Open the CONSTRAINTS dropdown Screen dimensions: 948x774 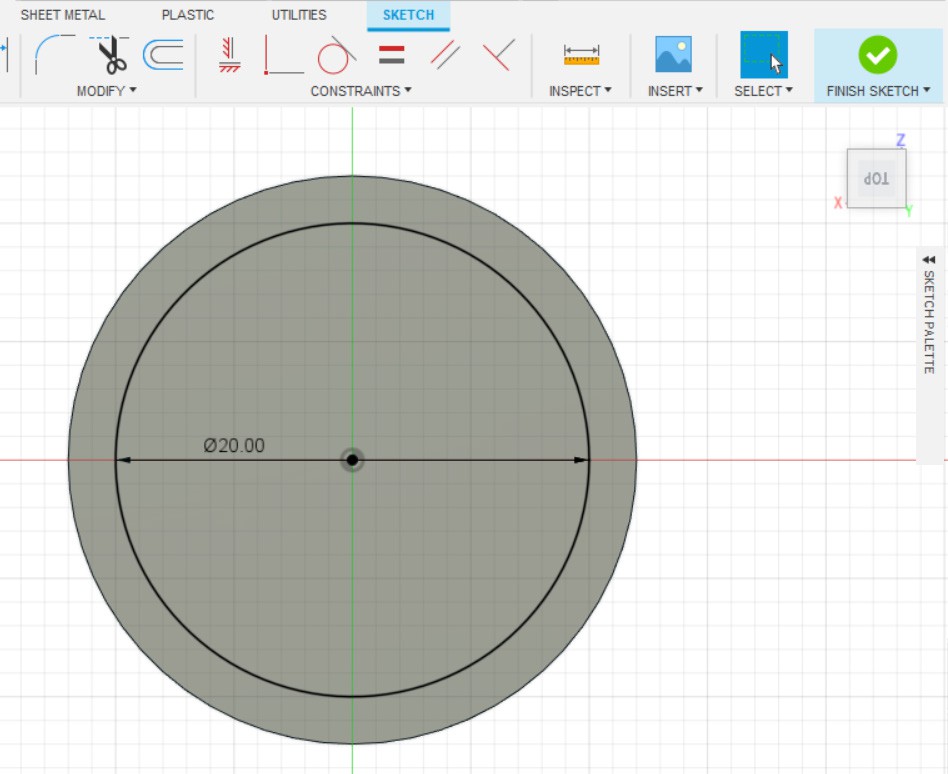pyautogui.click(x=360, y=91)
